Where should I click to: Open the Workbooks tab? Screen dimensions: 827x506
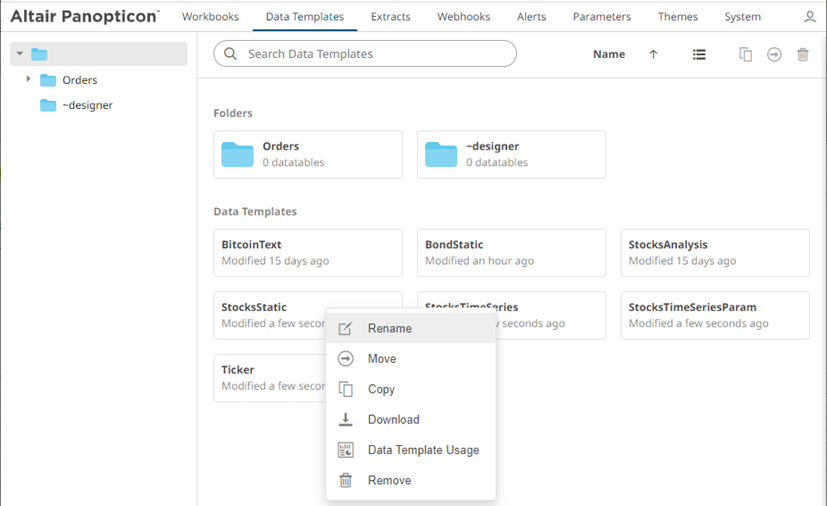click(210, 17)
